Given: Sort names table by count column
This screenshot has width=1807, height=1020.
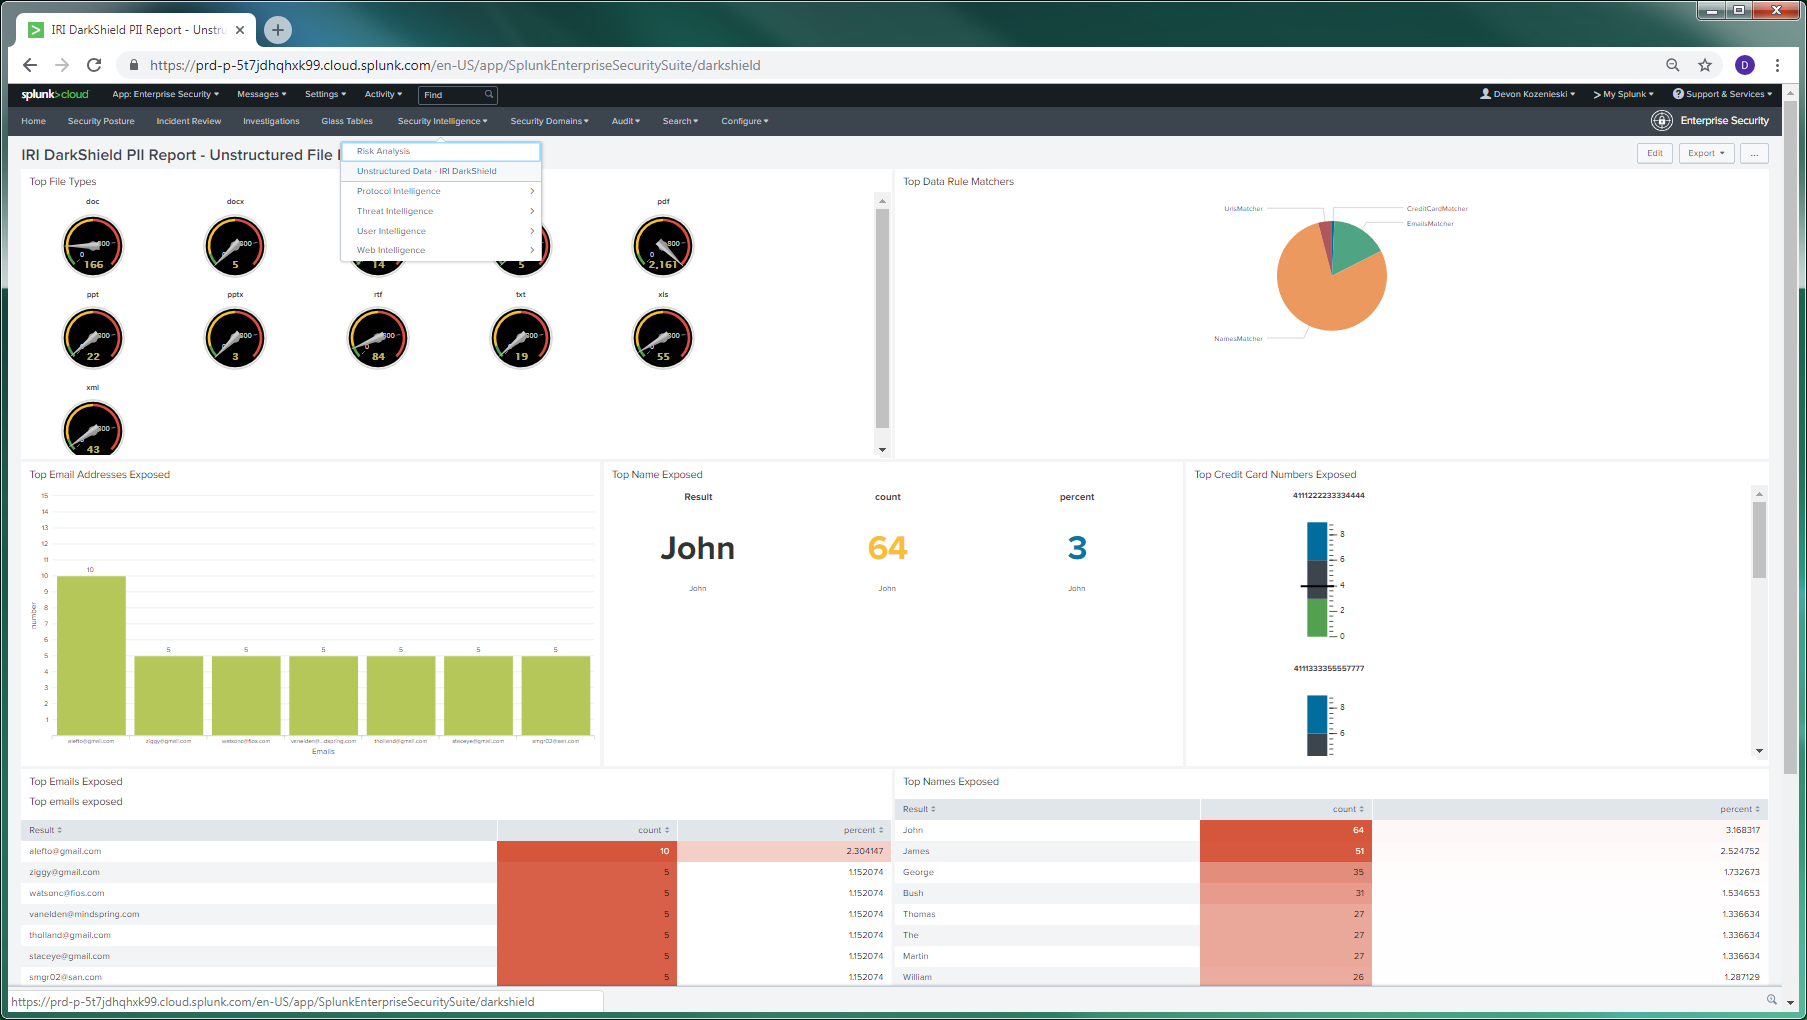Looking at the screenshot, I should pos(1348,809).
